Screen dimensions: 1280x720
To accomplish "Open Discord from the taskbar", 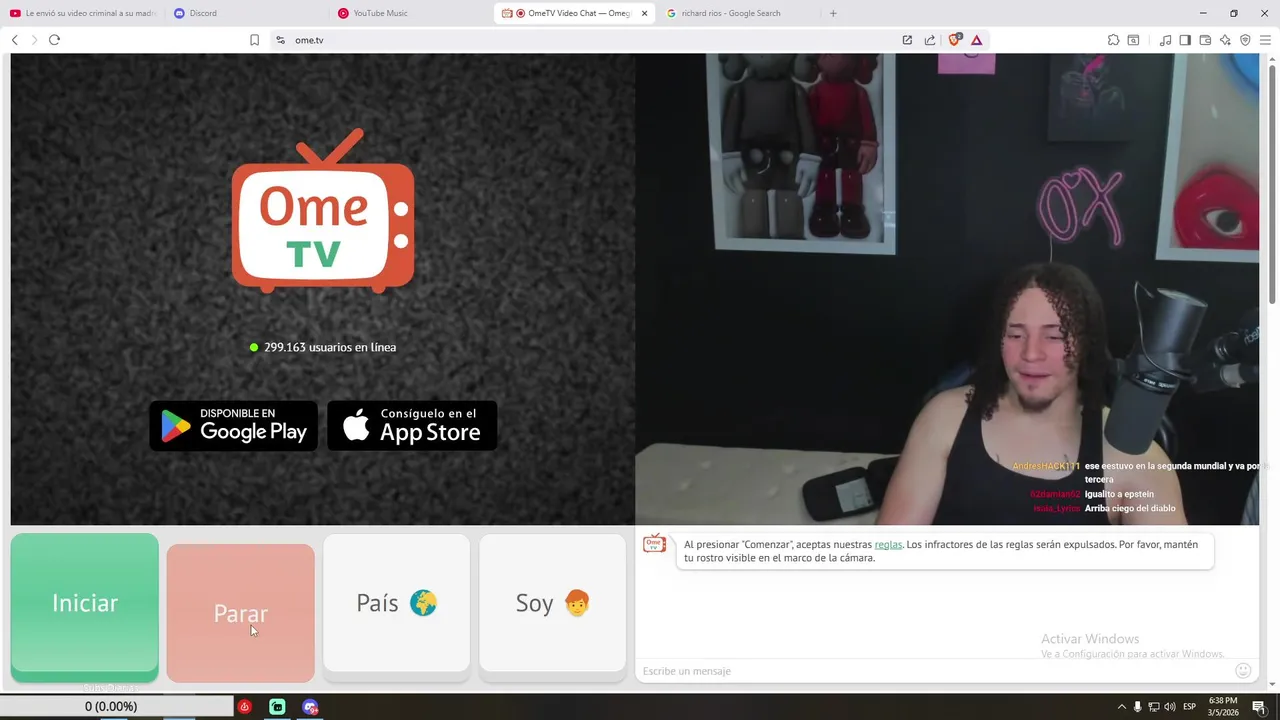I will (x=310, y=707).
